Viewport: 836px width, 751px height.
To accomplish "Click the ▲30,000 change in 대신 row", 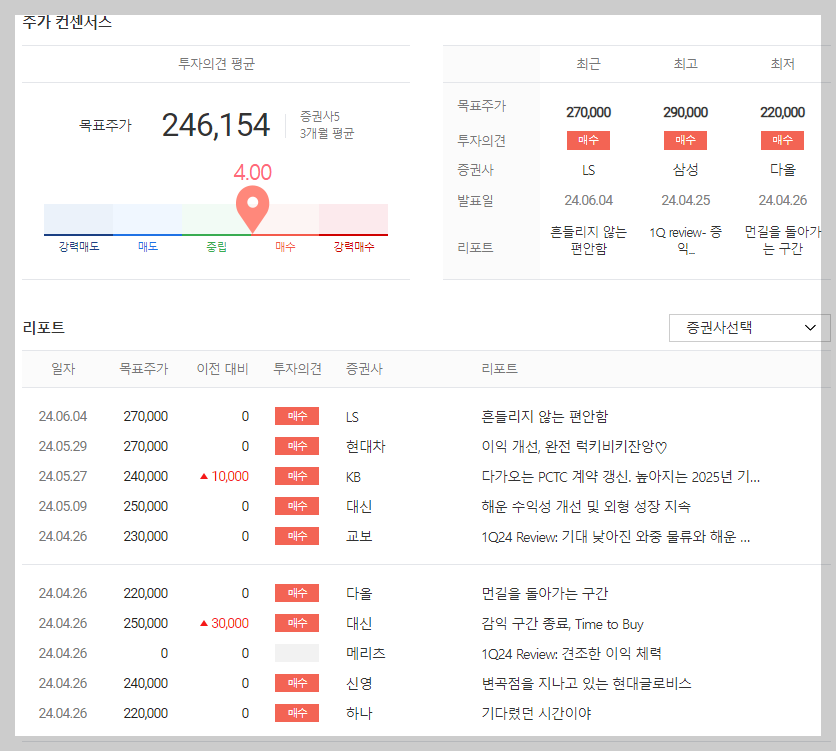I will (x=224, y=623).
